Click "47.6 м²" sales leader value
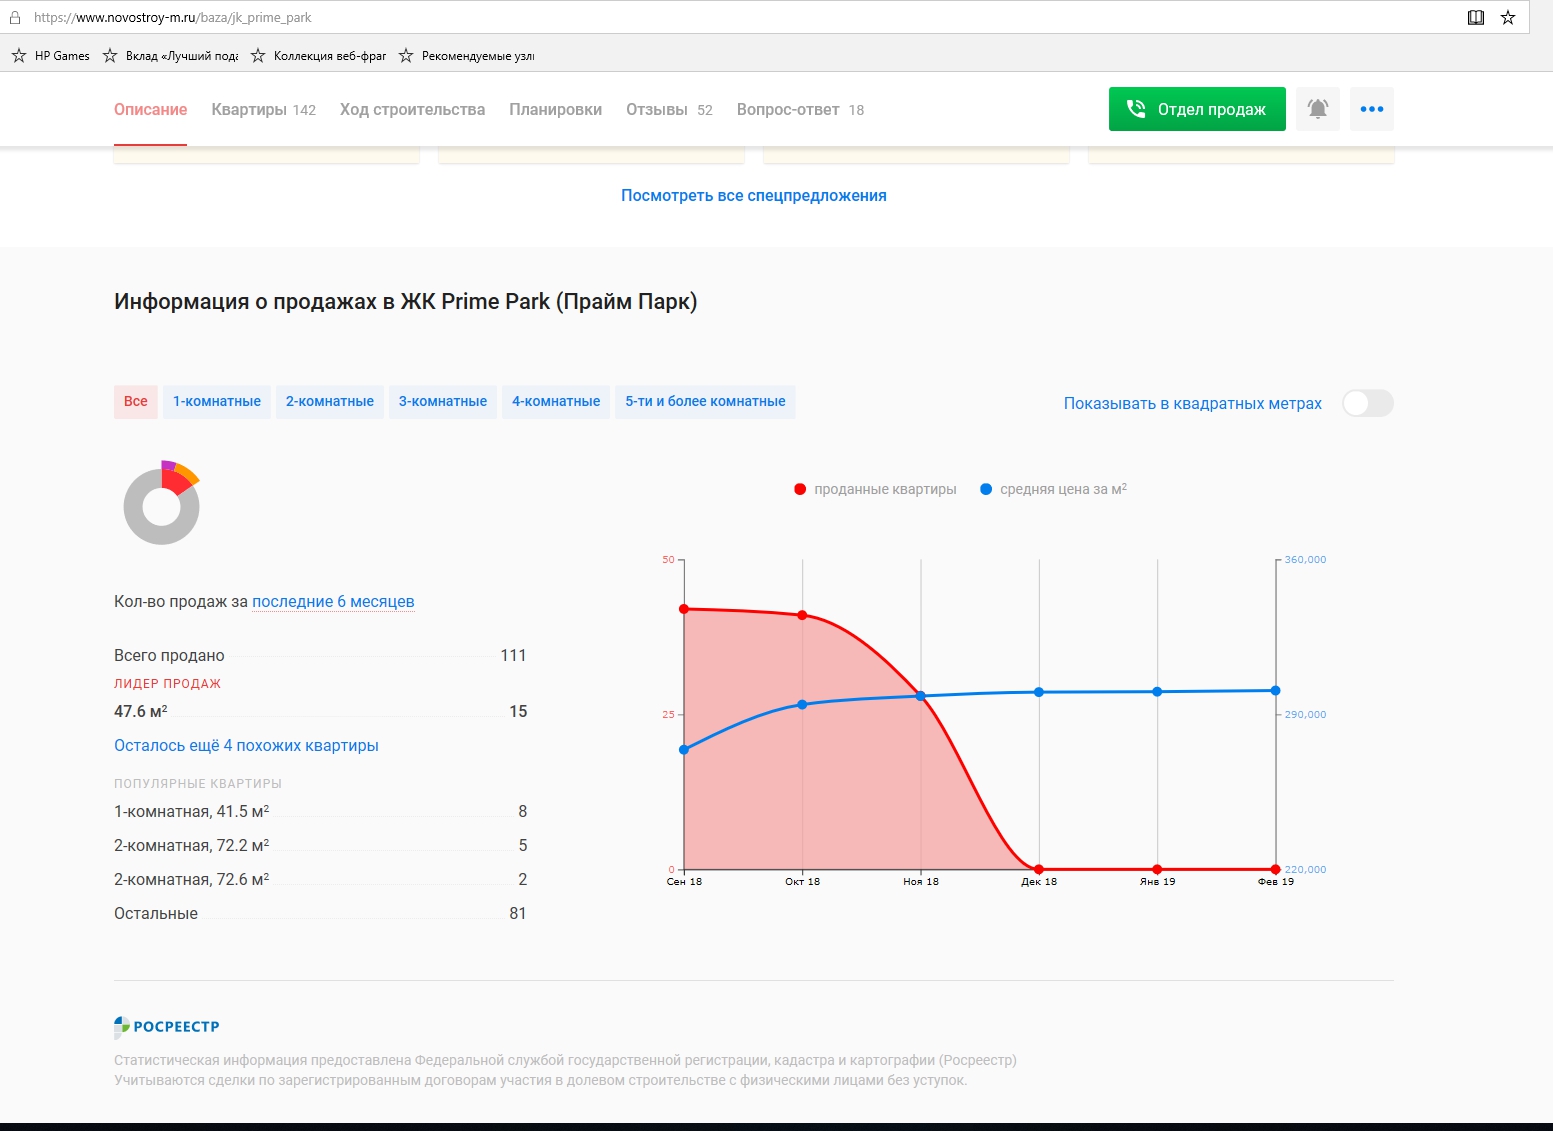Screen dimensions: 1553x1131 point(141,712)
